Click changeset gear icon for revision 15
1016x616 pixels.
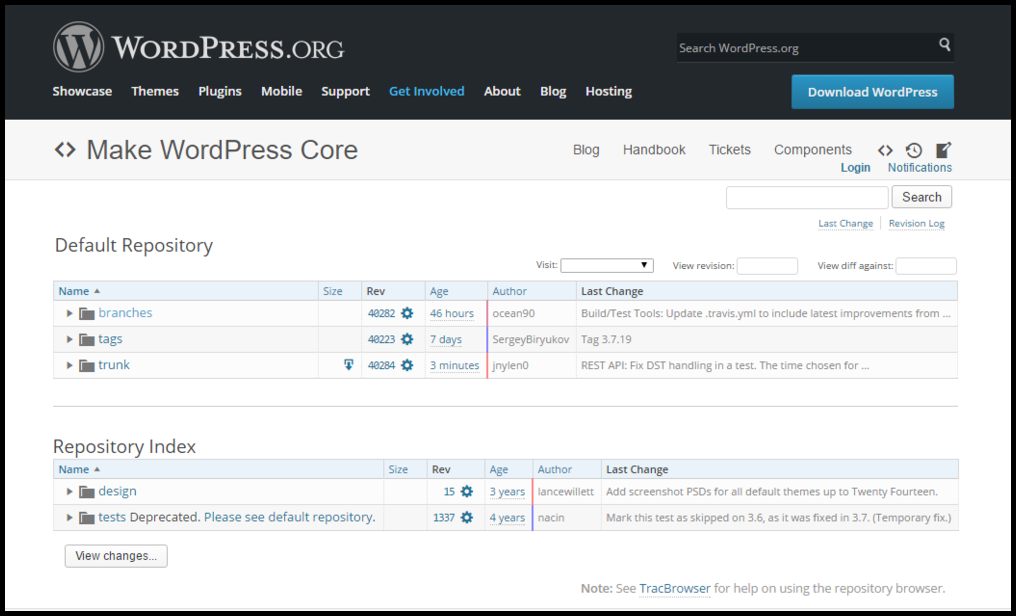coord(467,491)
